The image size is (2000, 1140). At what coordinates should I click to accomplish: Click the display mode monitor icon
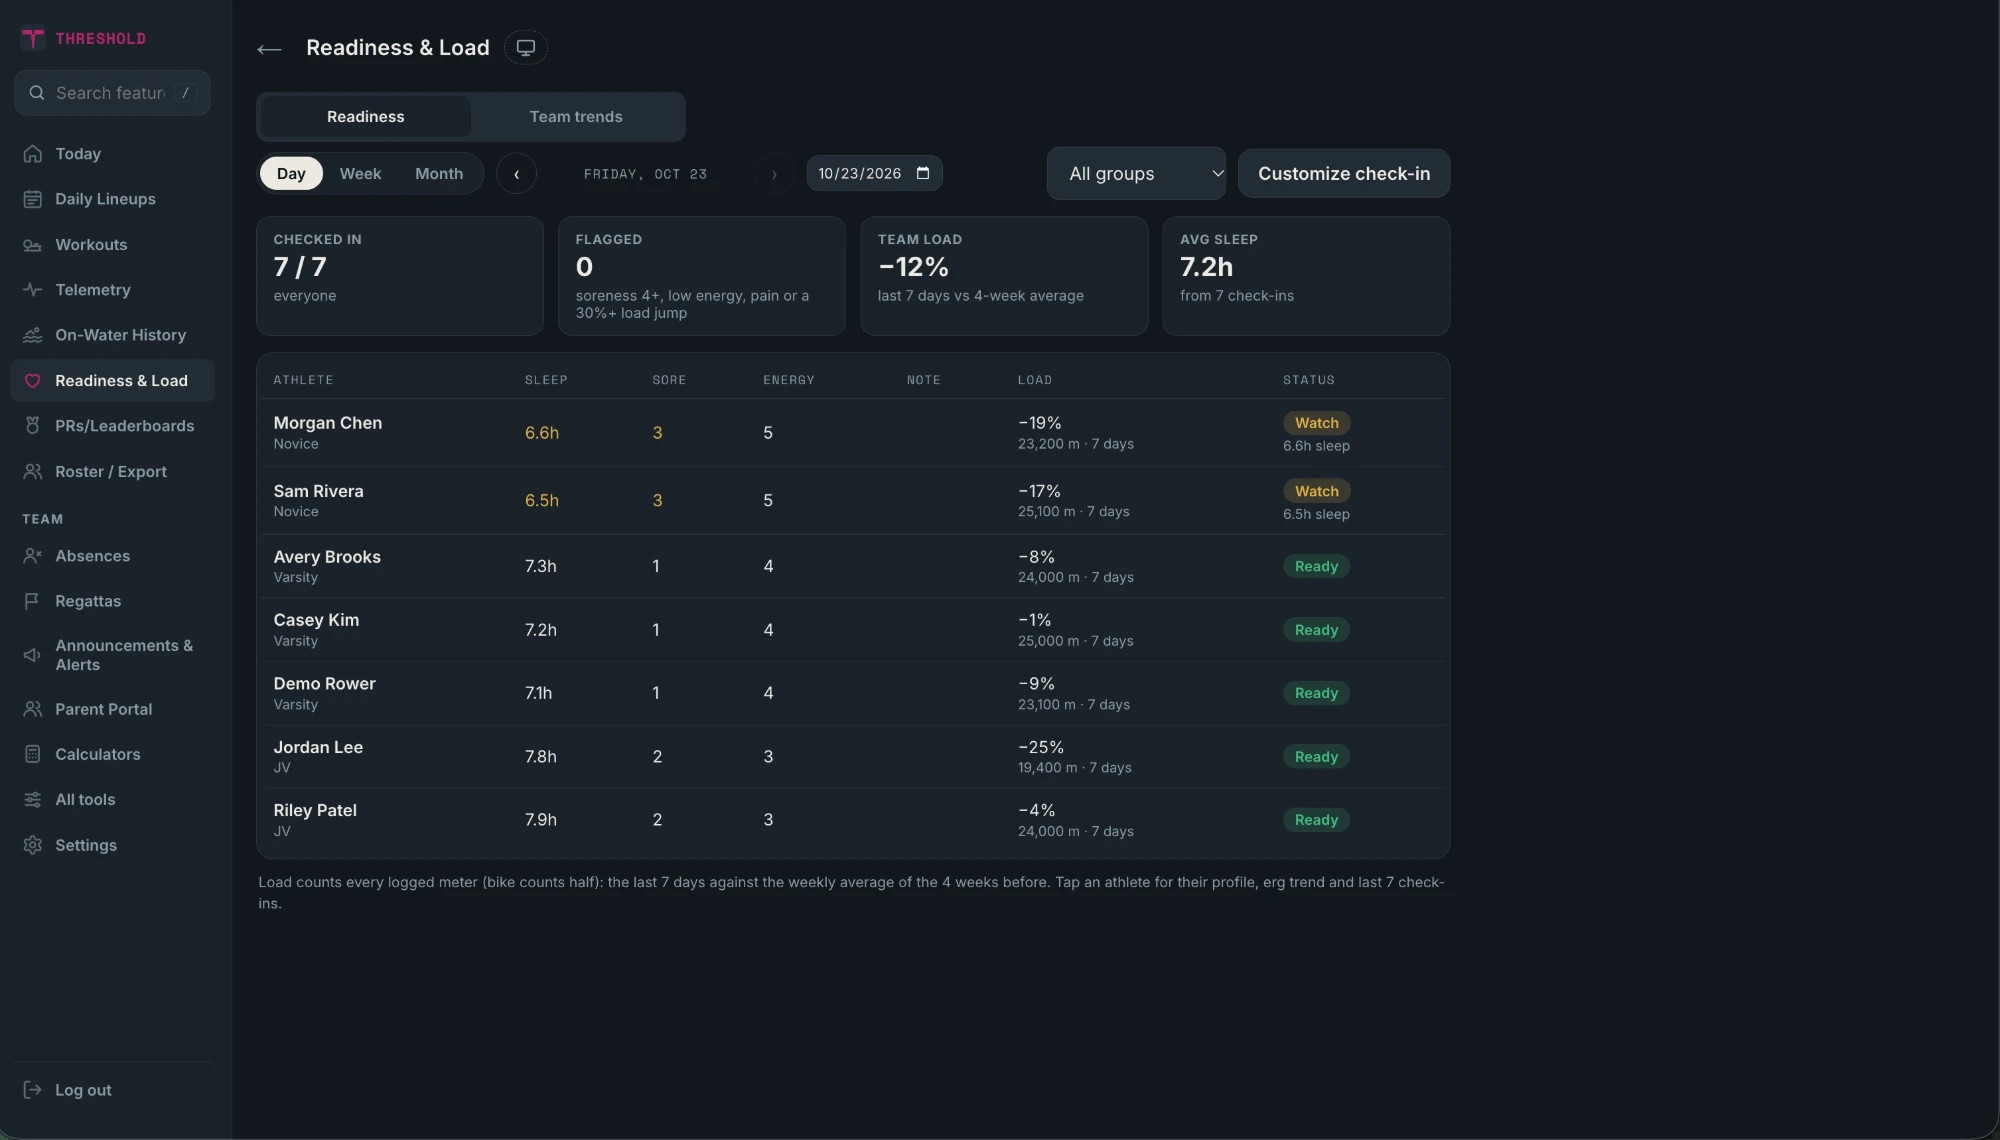click(526, 48)
